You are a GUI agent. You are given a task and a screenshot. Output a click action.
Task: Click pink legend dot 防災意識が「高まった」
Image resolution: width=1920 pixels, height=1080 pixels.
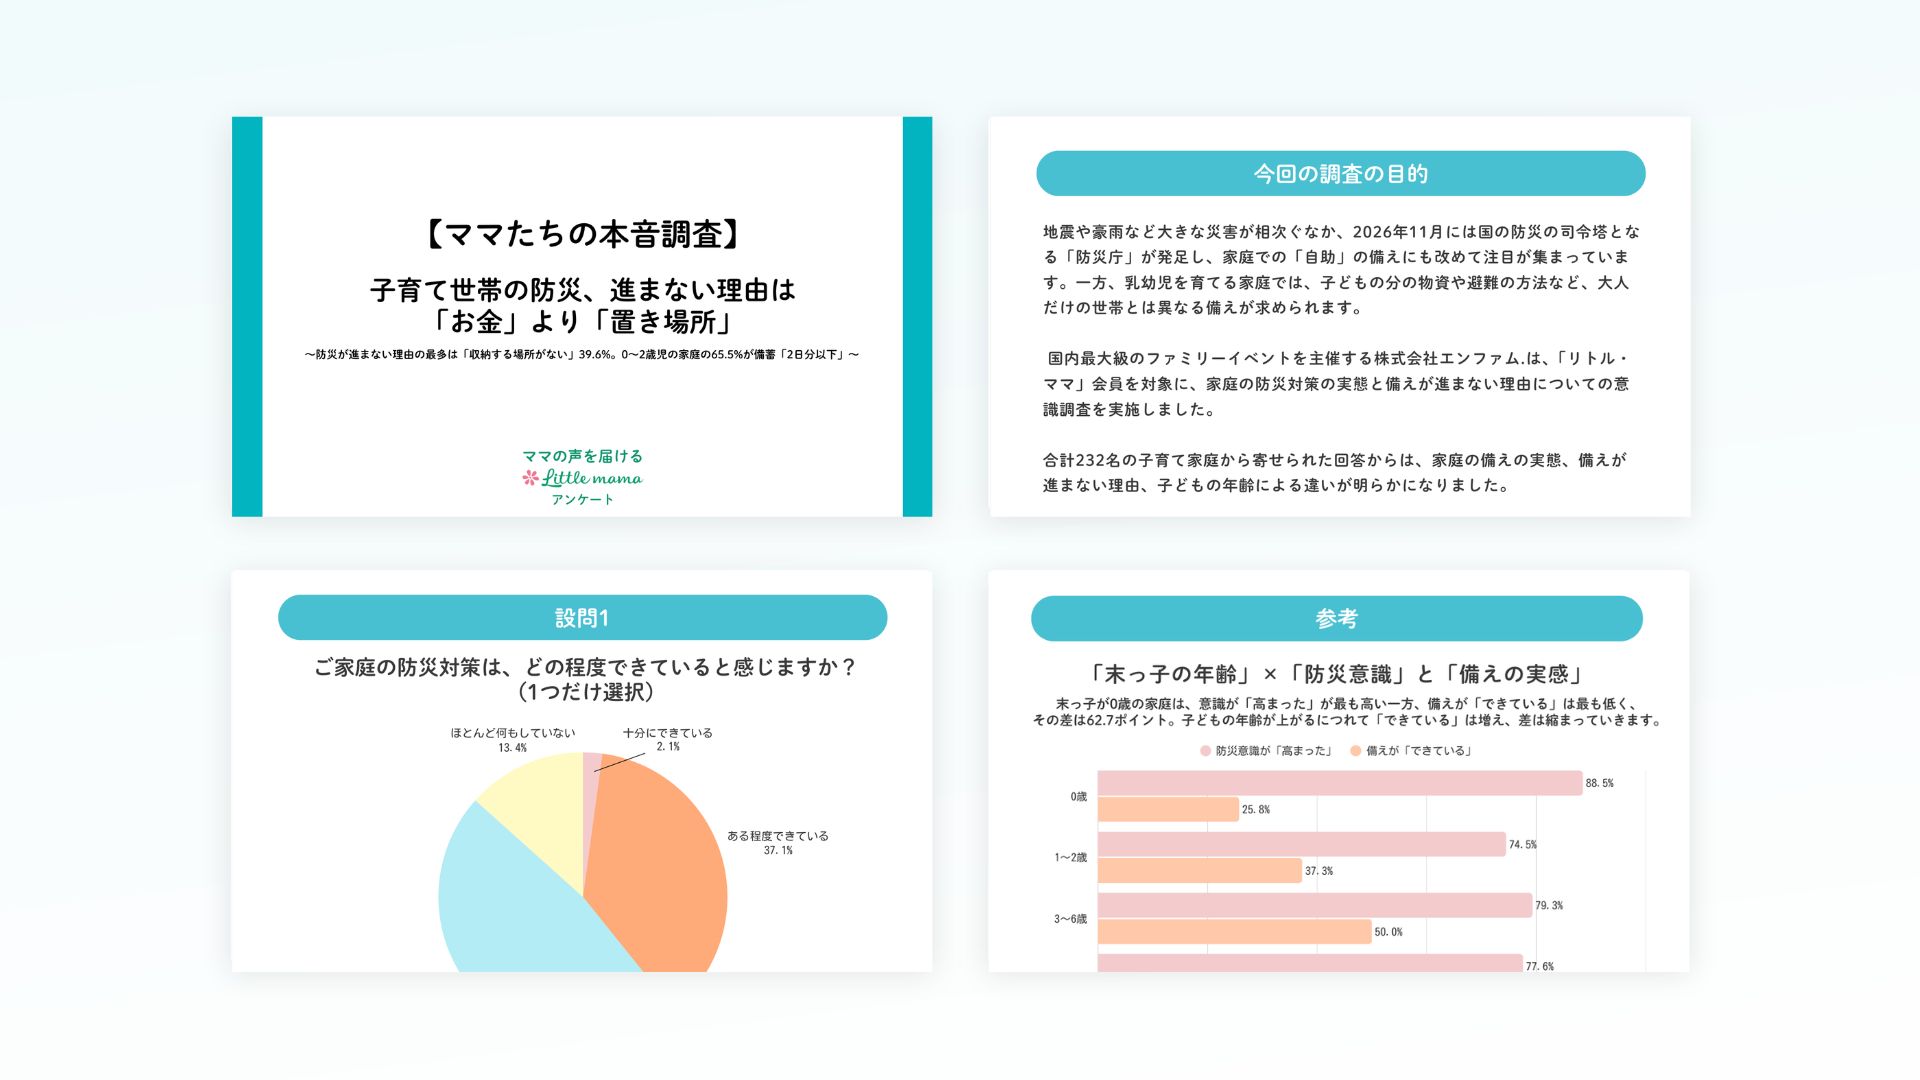click(x=1205, y=751)
